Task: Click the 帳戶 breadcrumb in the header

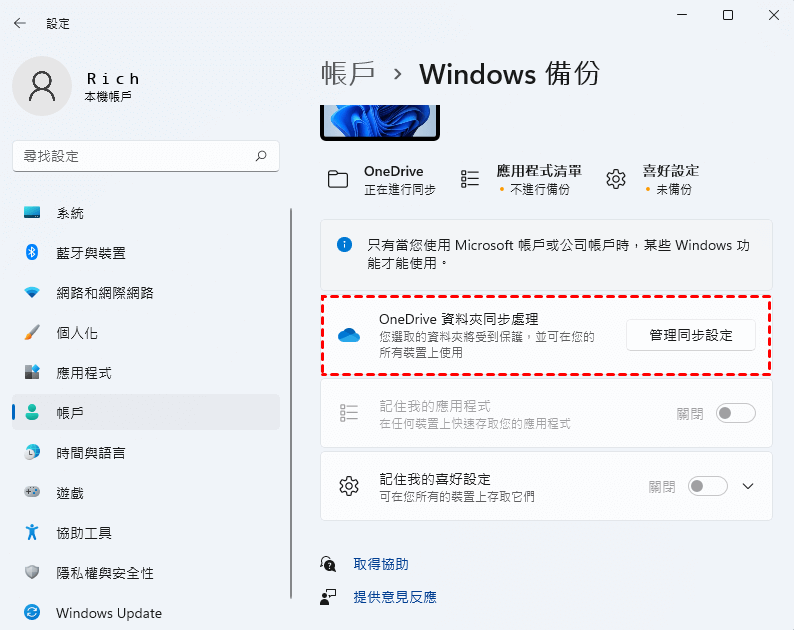Action: point(348,74)
